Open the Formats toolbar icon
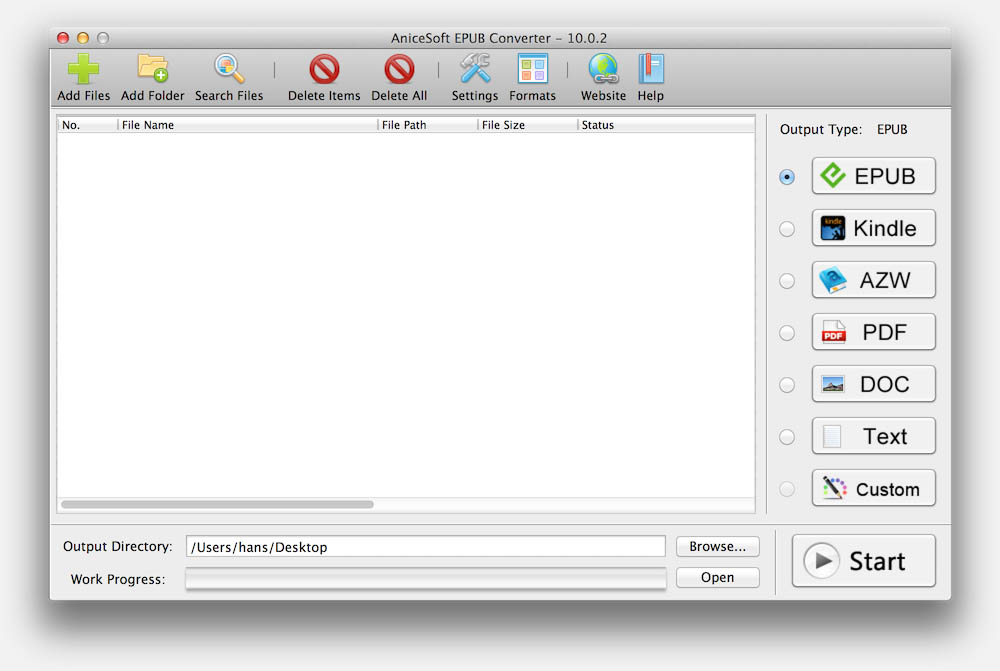 click(532, 70)
